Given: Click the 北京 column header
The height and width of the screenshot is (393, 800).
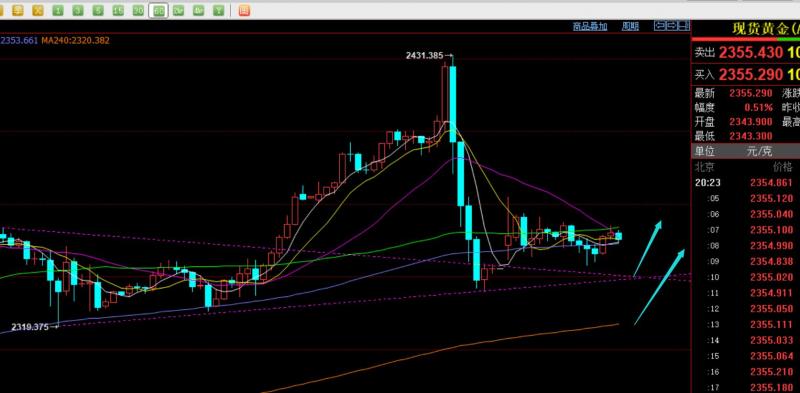Looking at the screenshot, I should 704,167.
